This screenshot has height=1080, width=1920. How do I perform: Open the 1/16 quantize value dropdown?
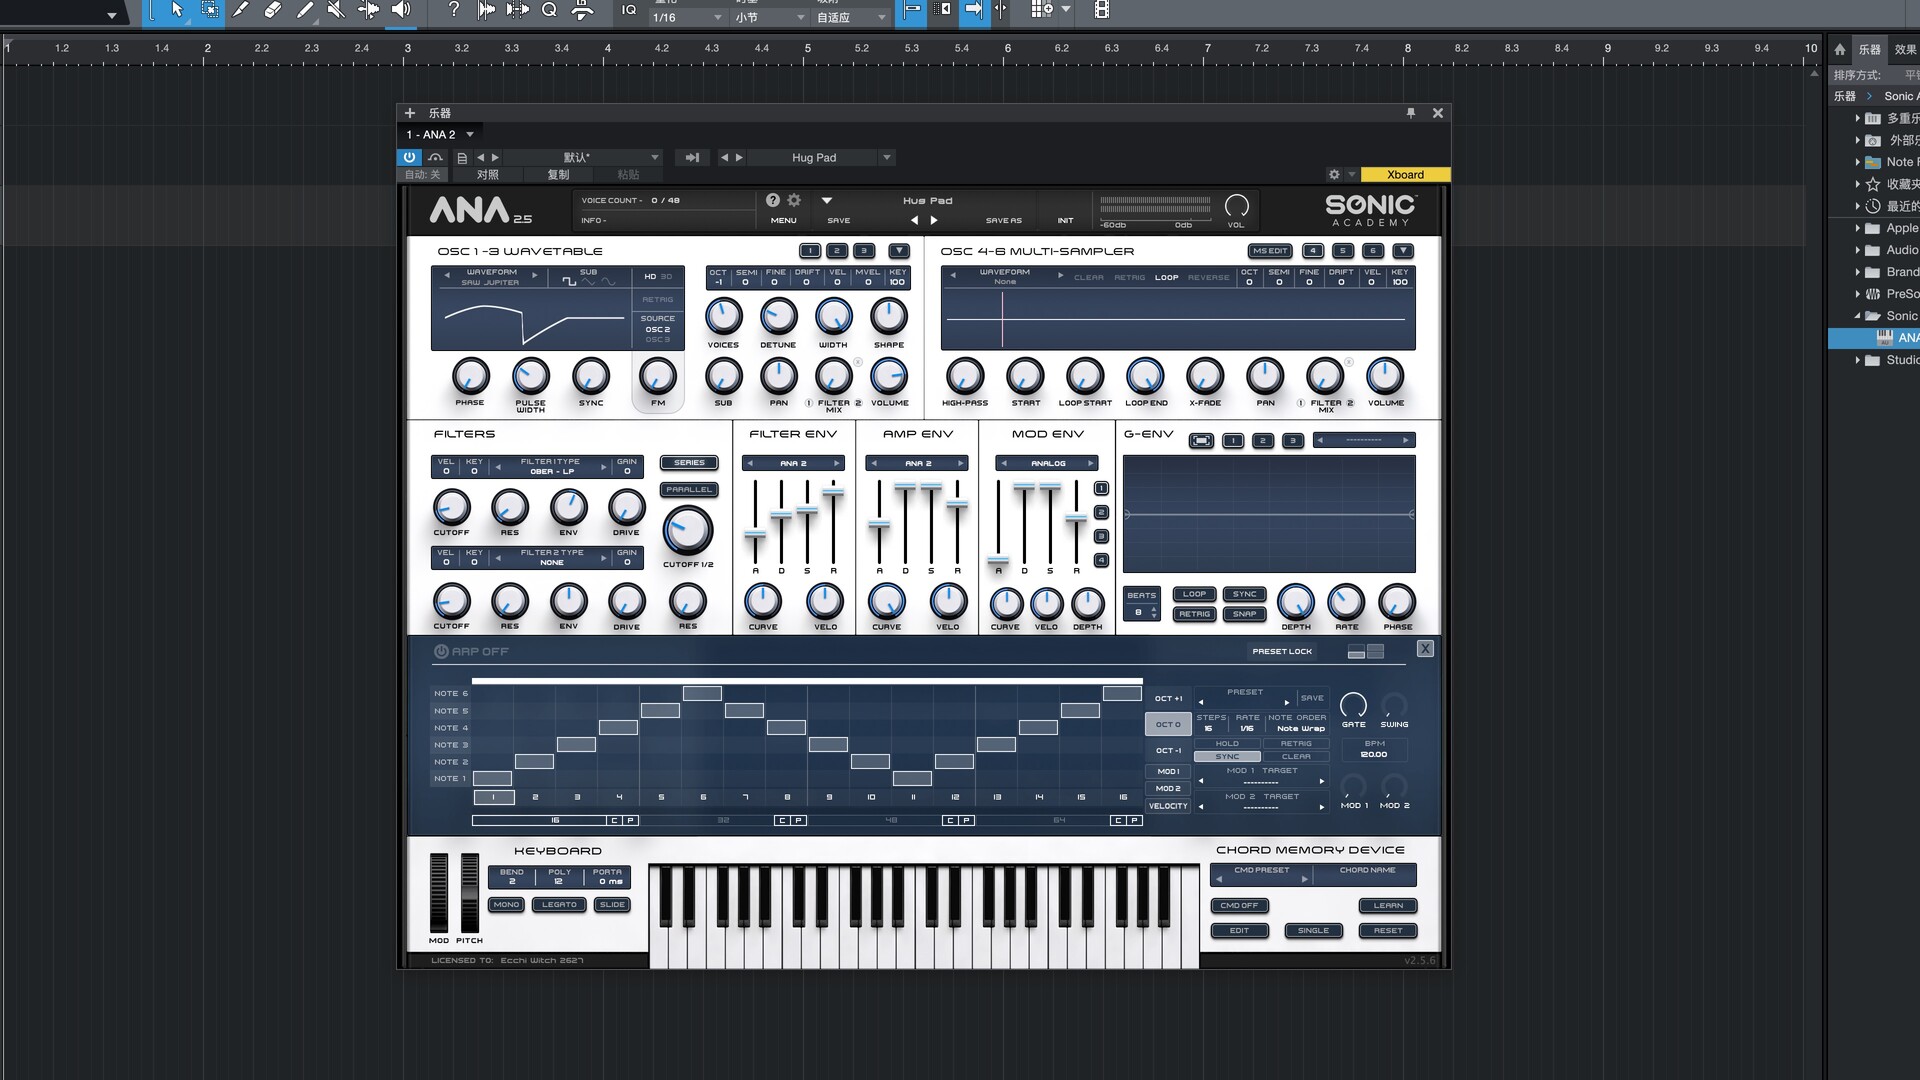coord(687,17)
